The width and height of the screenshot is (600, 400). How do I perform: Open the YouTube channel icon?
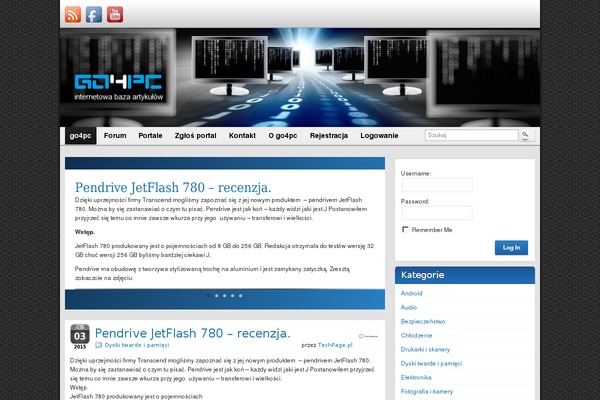tap(115, 14)
